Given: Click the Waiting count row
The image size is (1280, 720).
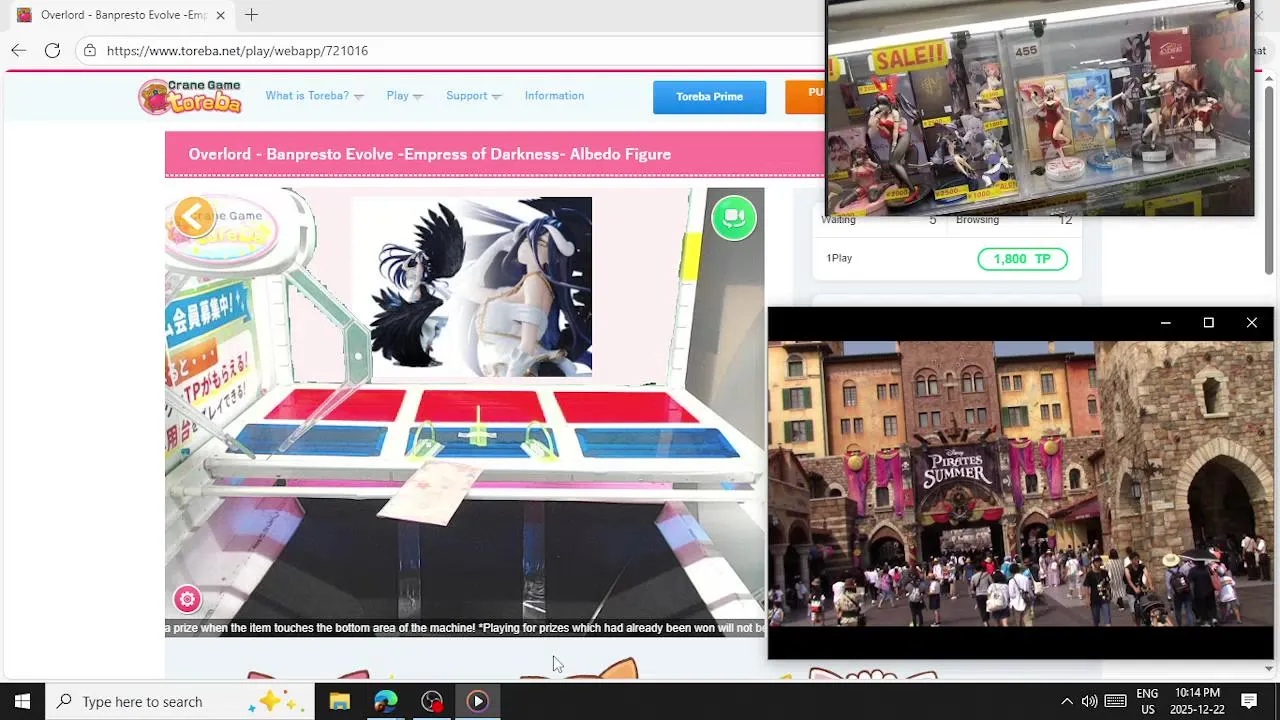Looking at the screenshot, I should tap(879, 220).
